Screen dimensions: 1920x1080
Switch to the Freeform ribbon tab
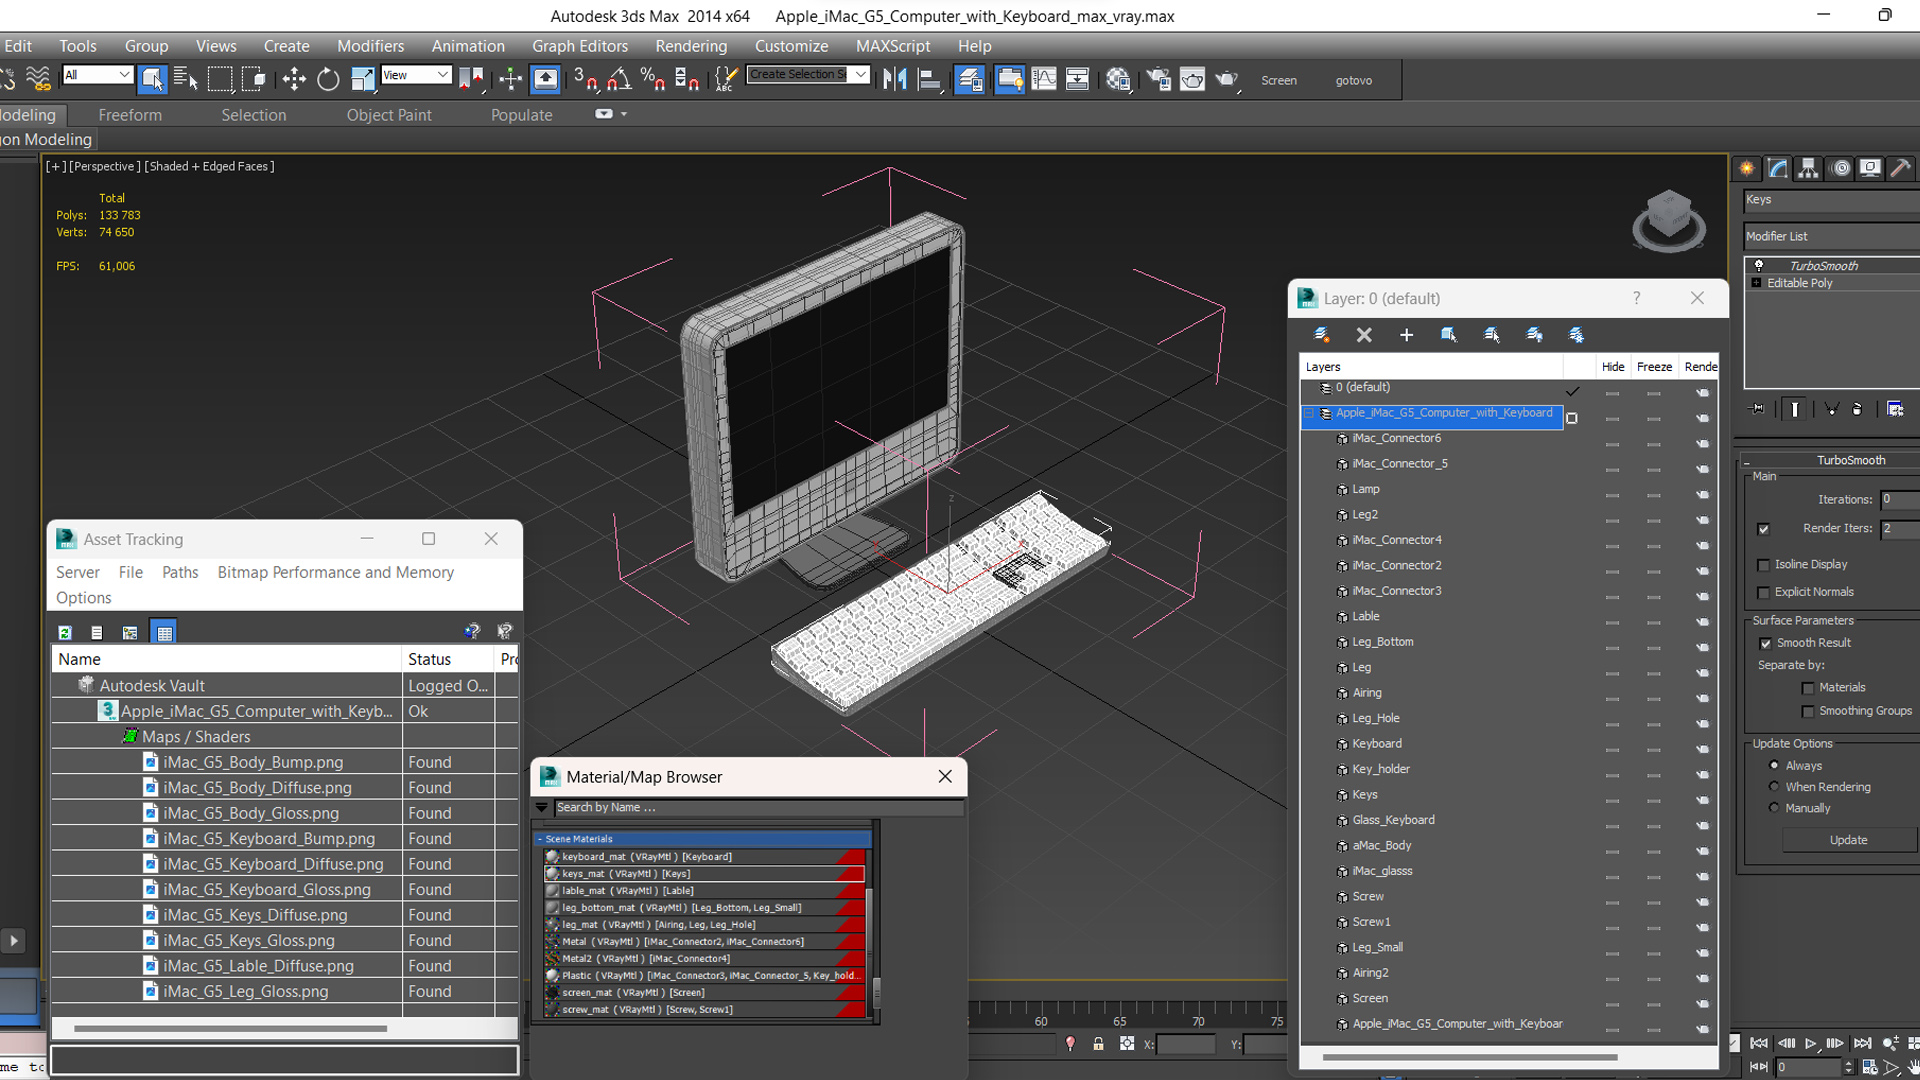coord(130,115)
